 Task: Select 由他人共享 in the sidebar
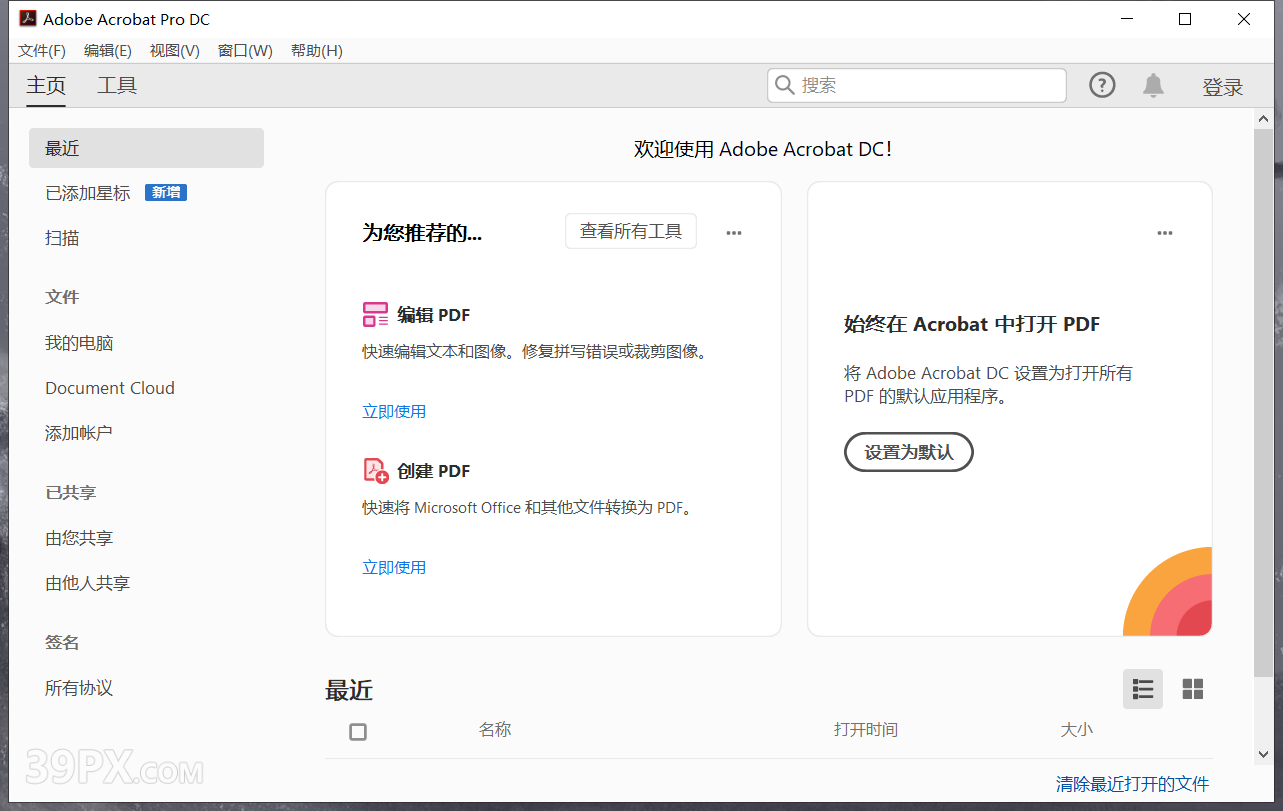88,583
